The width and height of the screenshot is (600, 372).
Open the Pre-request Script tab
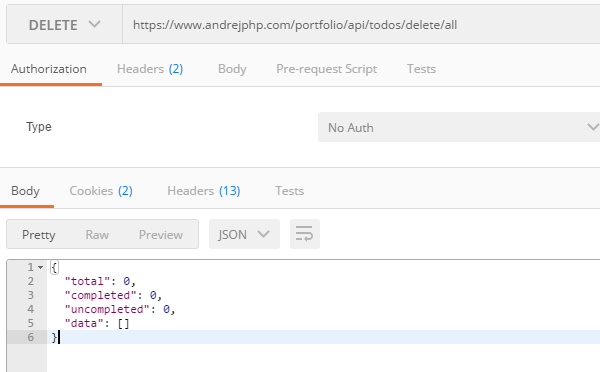(x=326, y=69)
